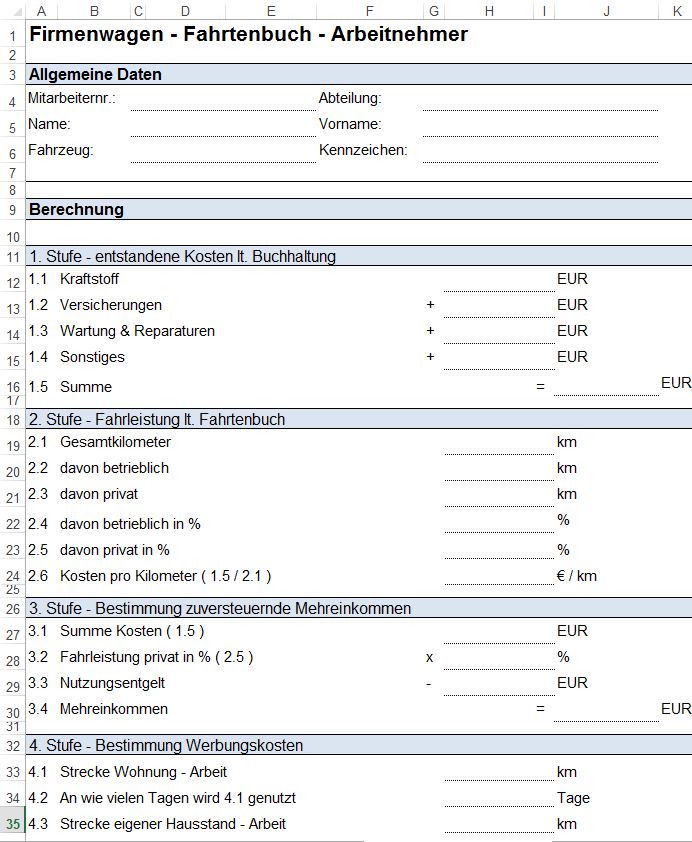Select column D header

pyautogui.click(x=185, y=11)
